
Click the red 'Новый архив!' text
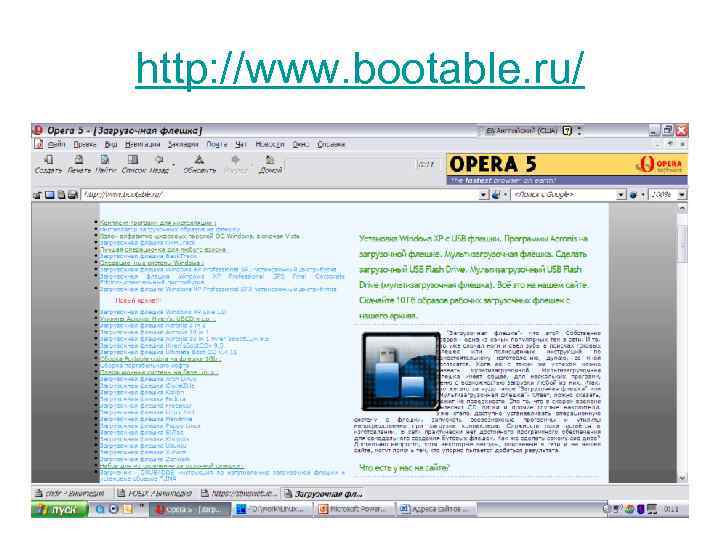[x=137, y=300]
